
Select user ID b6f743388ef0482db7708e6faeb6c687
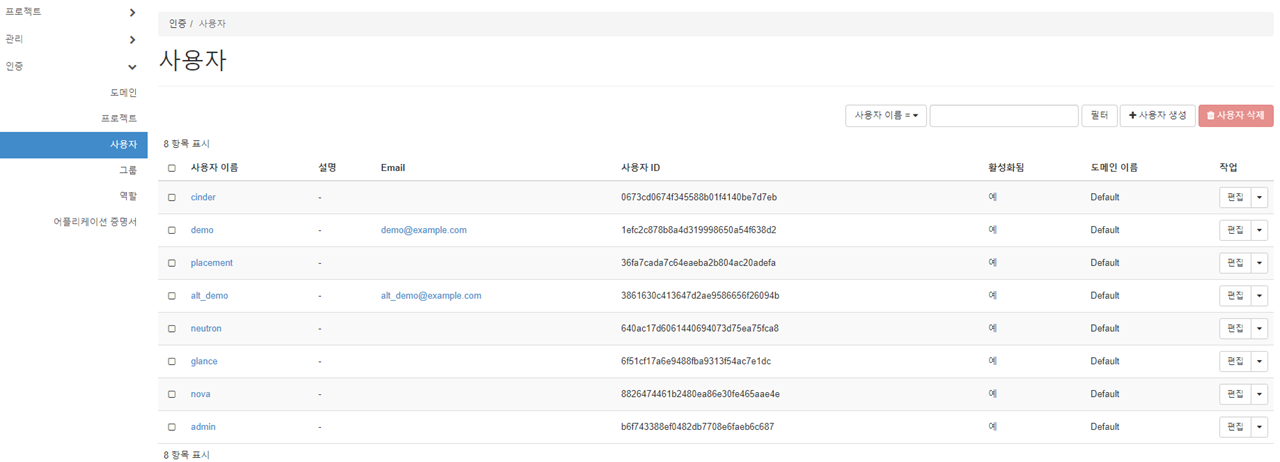[x=697, y=427]
